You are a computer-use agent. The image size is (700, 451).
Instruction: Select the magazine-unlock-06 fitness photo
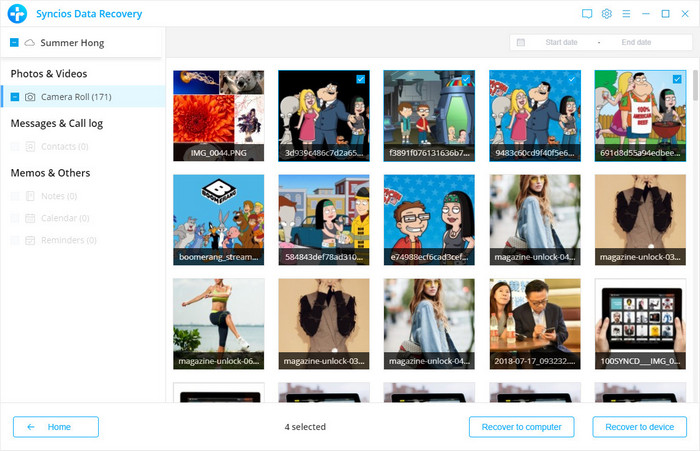(x=219, y=324)
